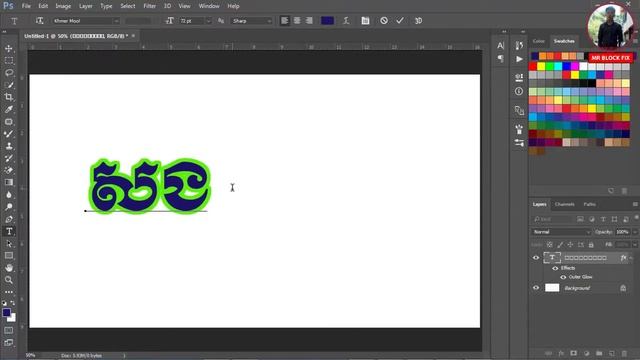This screenshot has width=640, height=360.
Task: Select the Rectangular Marquee tool
Action: pos(9,61)
